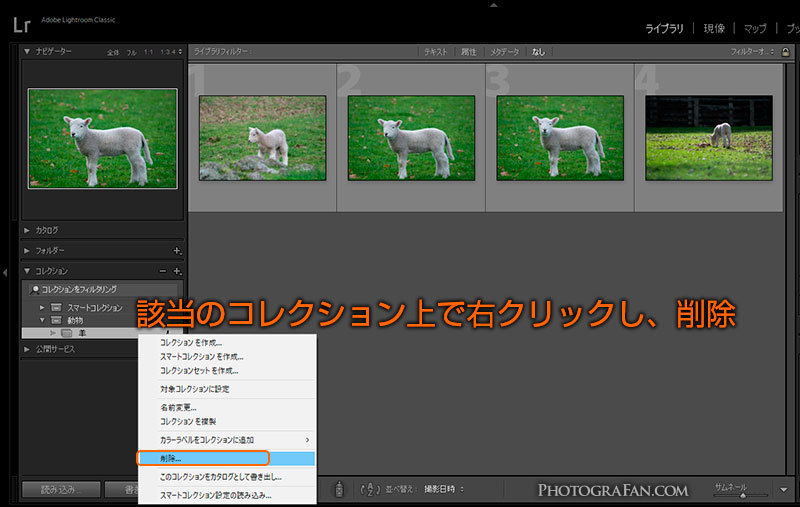This screenshot has height=507, width=800.
Task: Open the toolbar content dropdown arrow
Action: (784, 490)
